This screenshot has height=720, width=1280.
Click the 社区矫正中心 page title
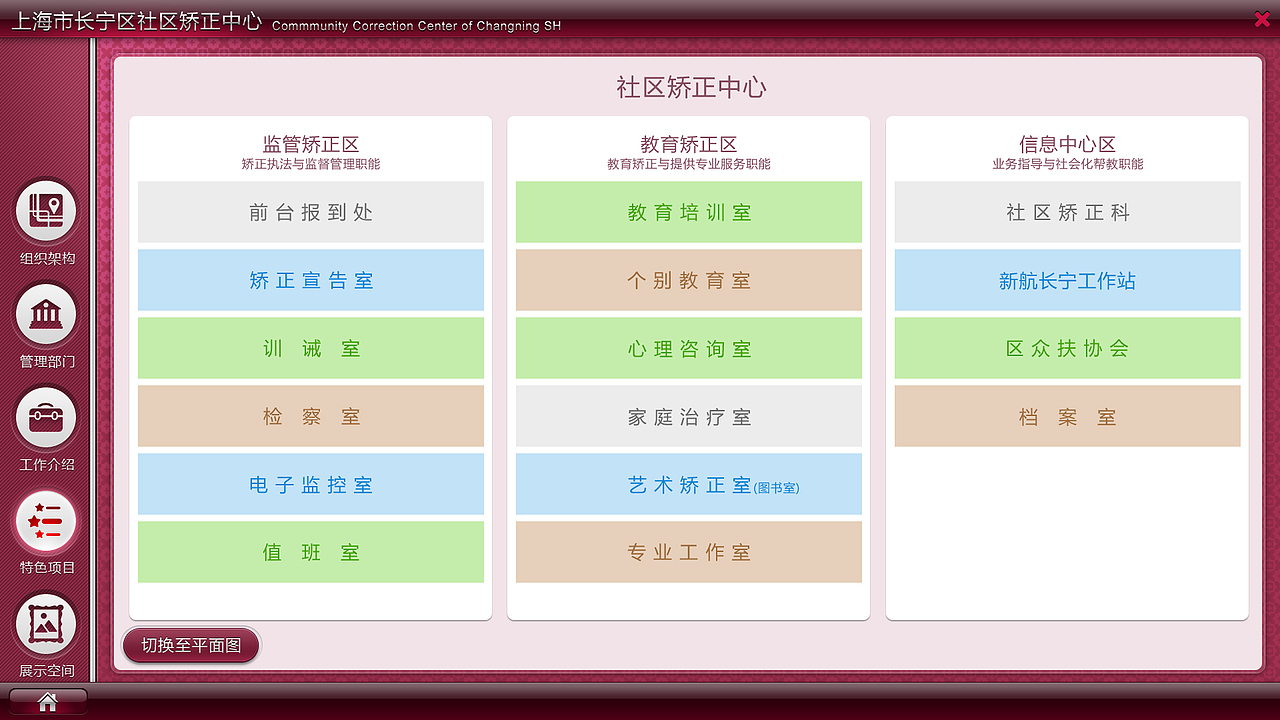click(691, 87)
